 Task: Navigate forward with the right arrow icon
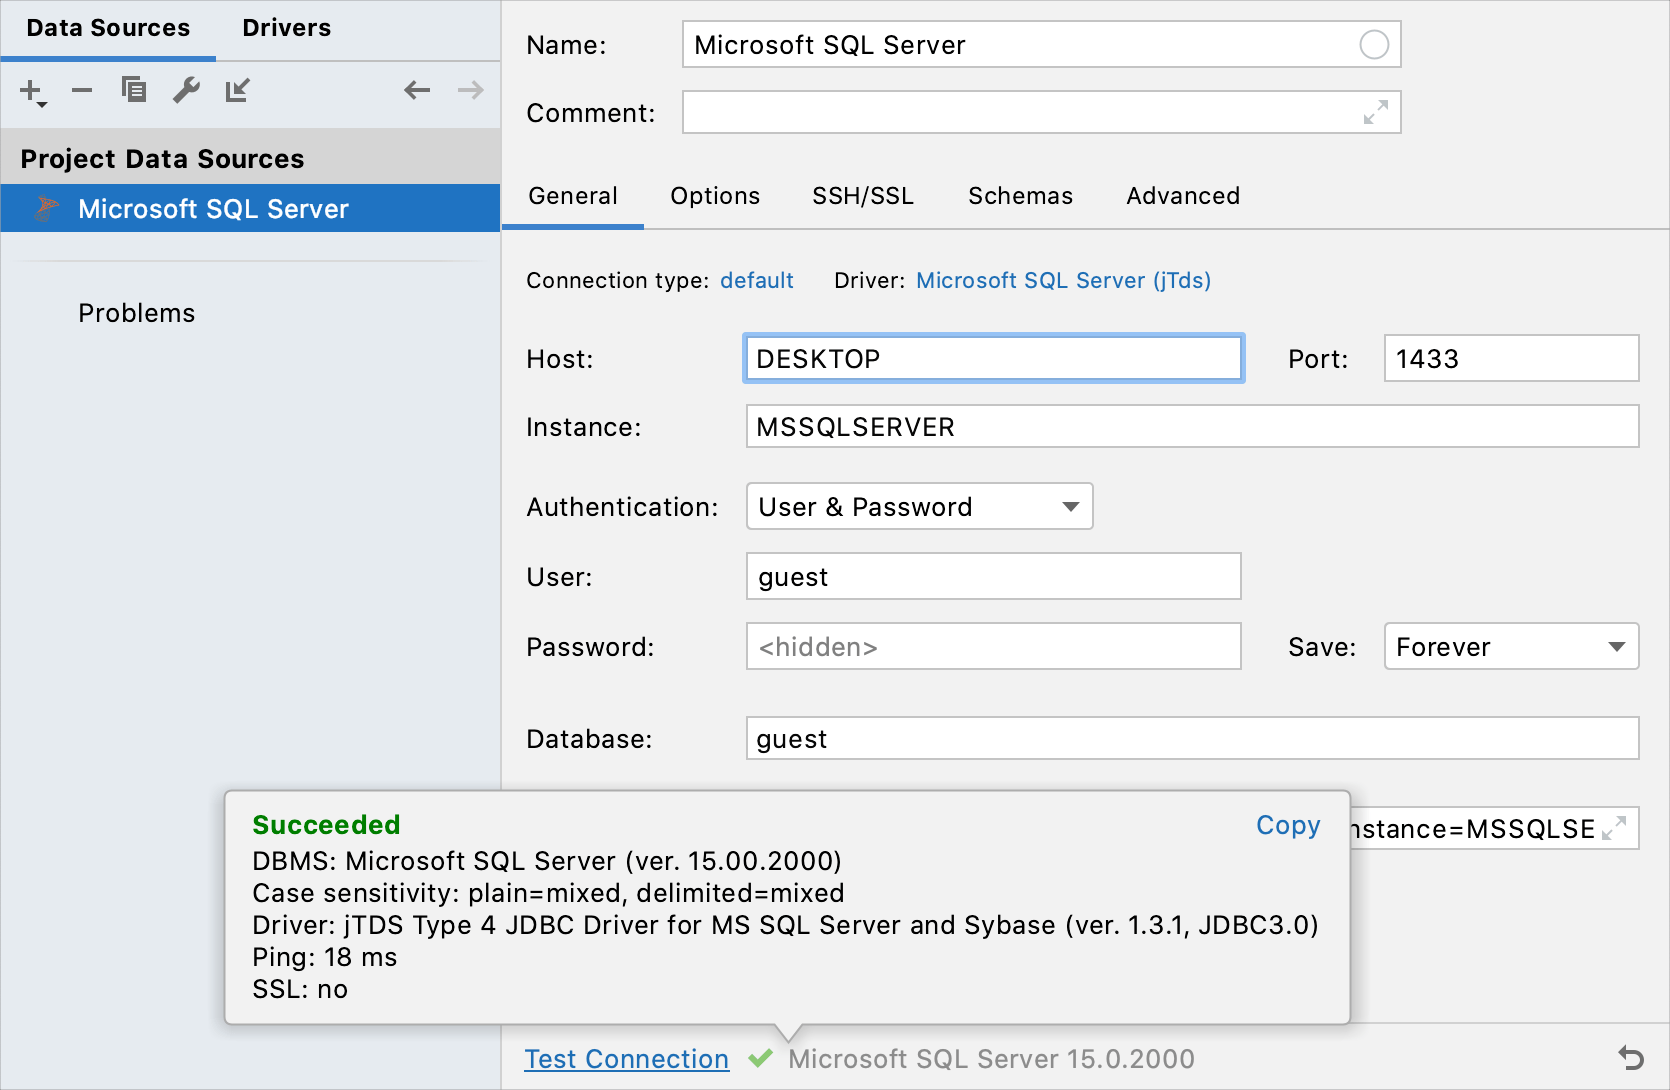(x=469, y=90)
